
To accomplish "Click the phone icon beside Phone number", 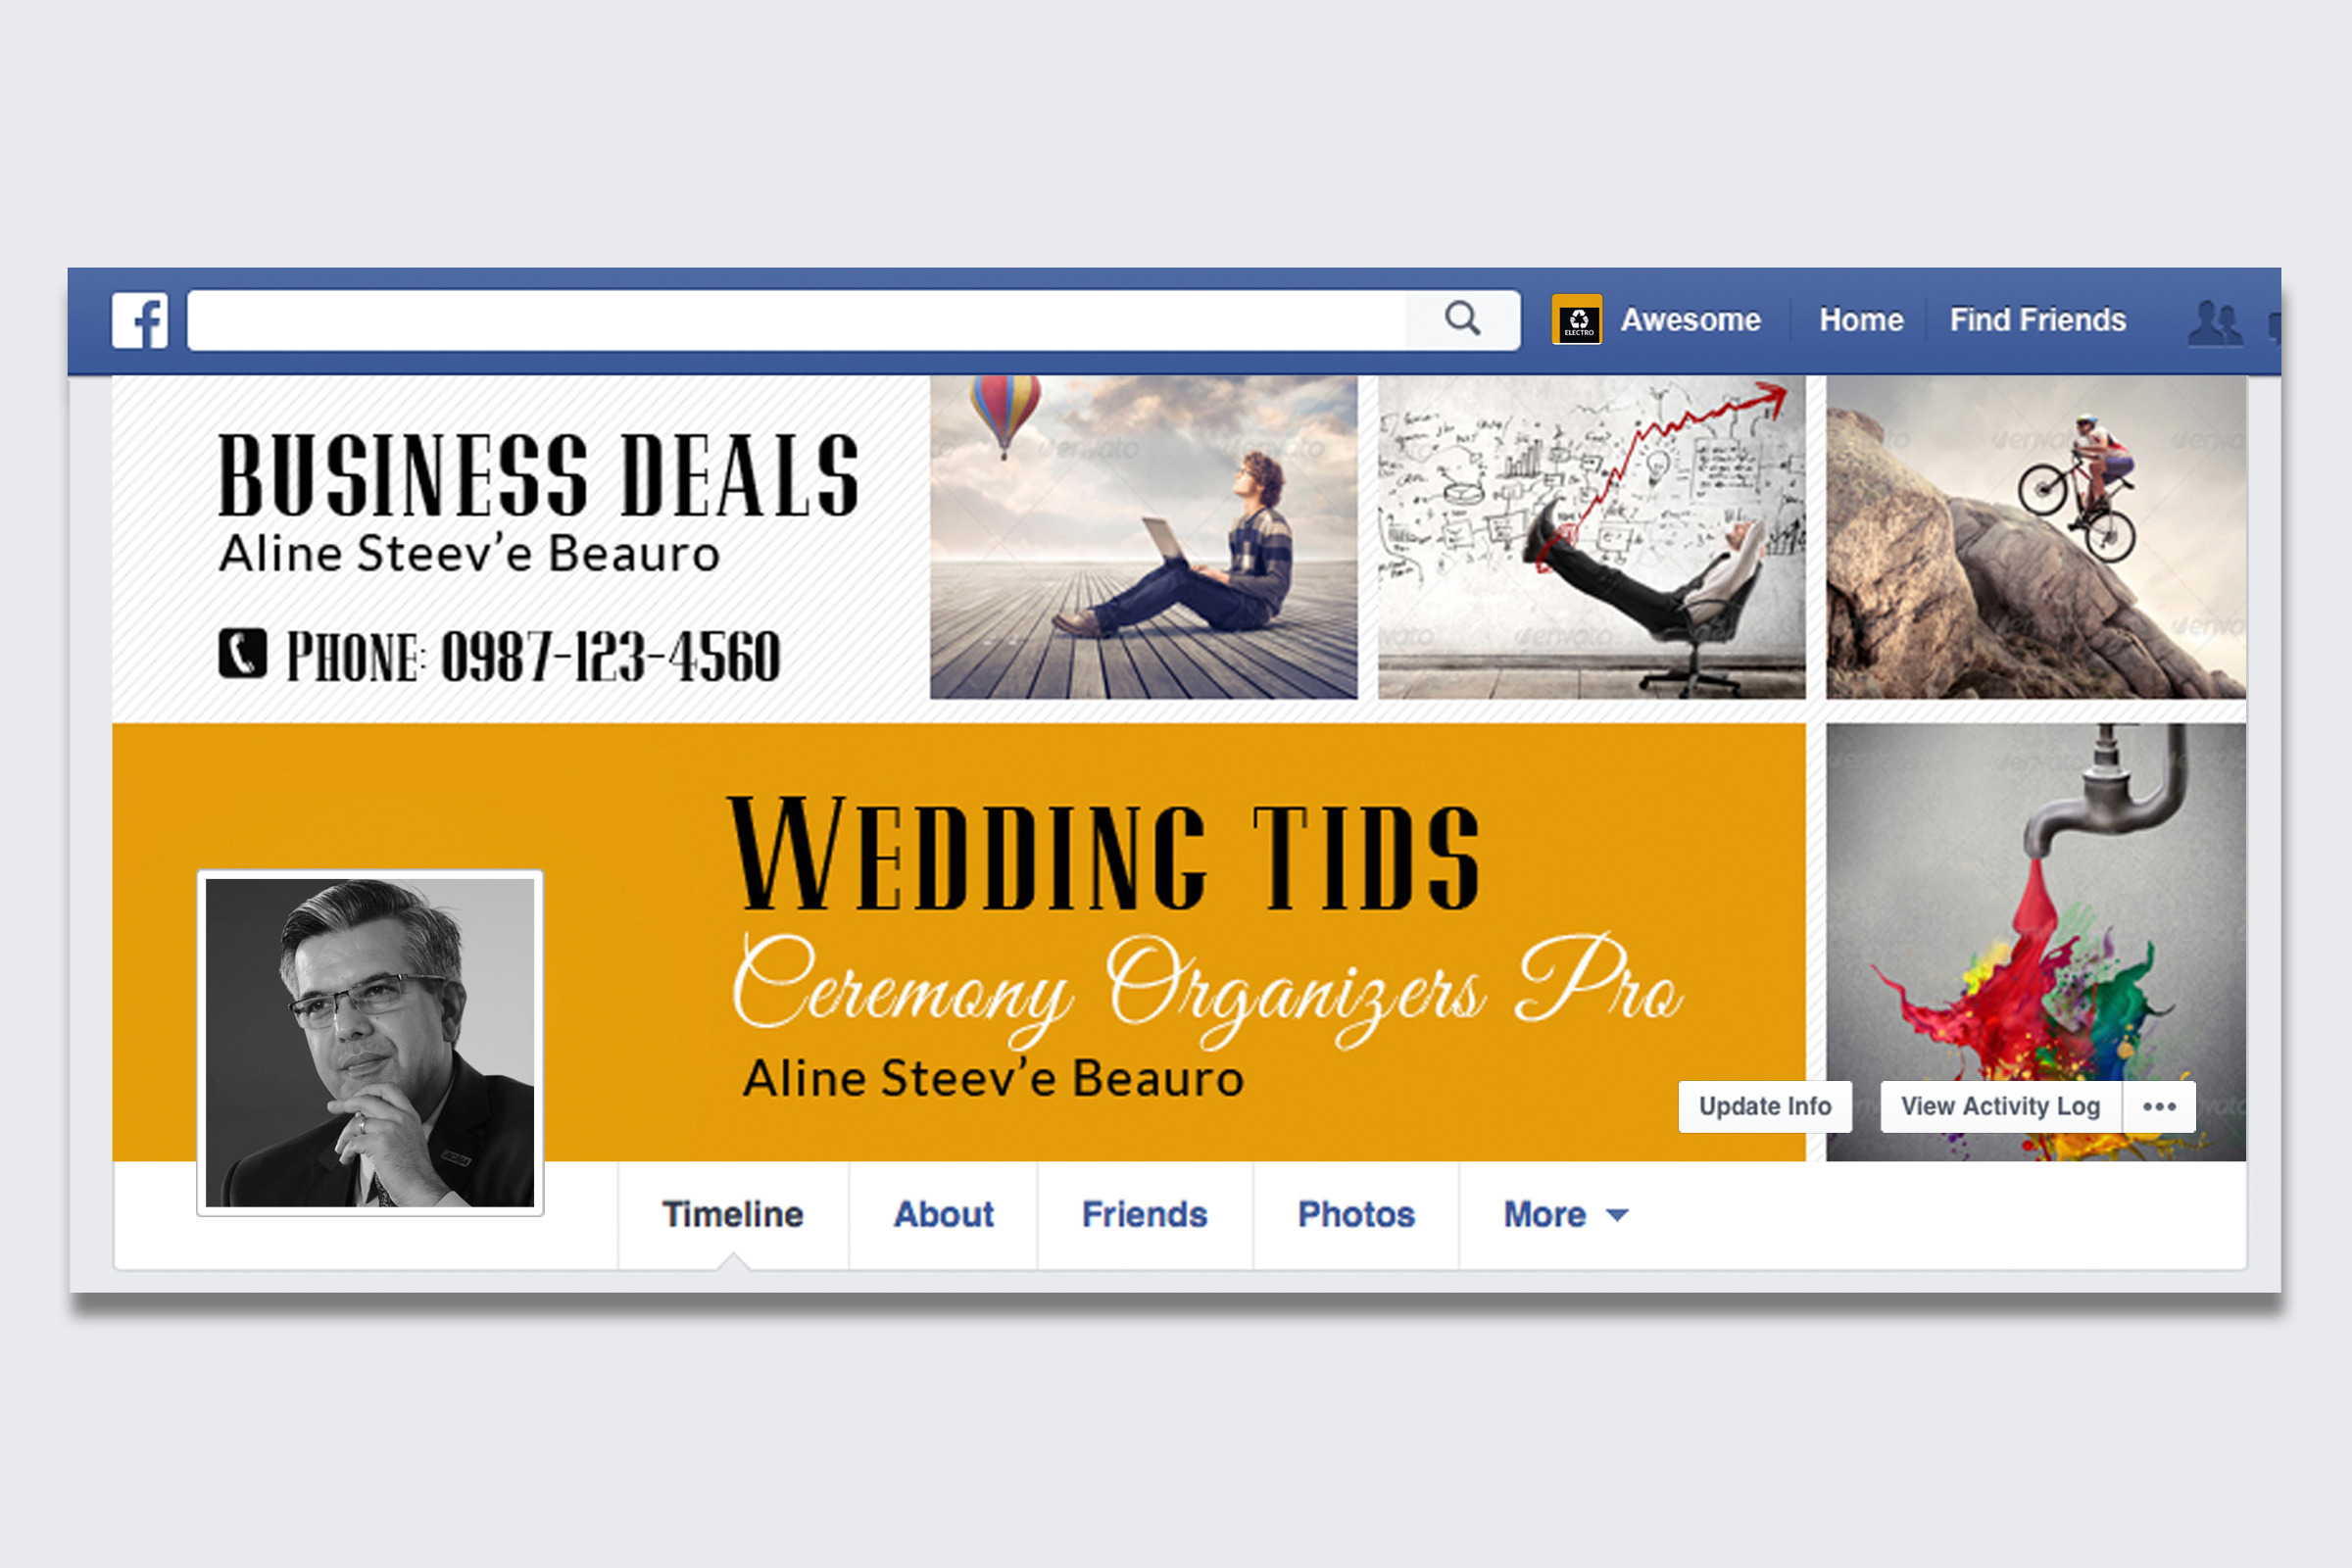I will click(243, 653).
